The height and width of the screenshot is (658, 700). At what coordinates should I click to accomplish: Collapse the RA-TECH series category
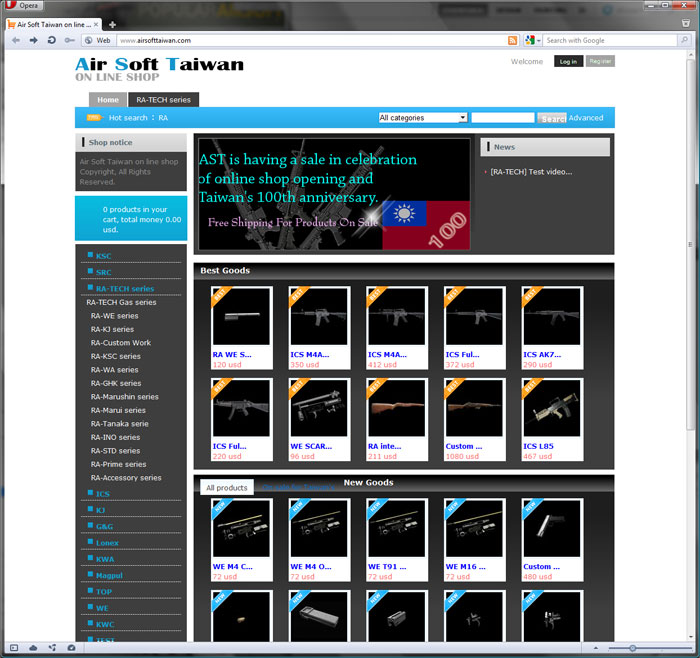(x=125, y=289)
